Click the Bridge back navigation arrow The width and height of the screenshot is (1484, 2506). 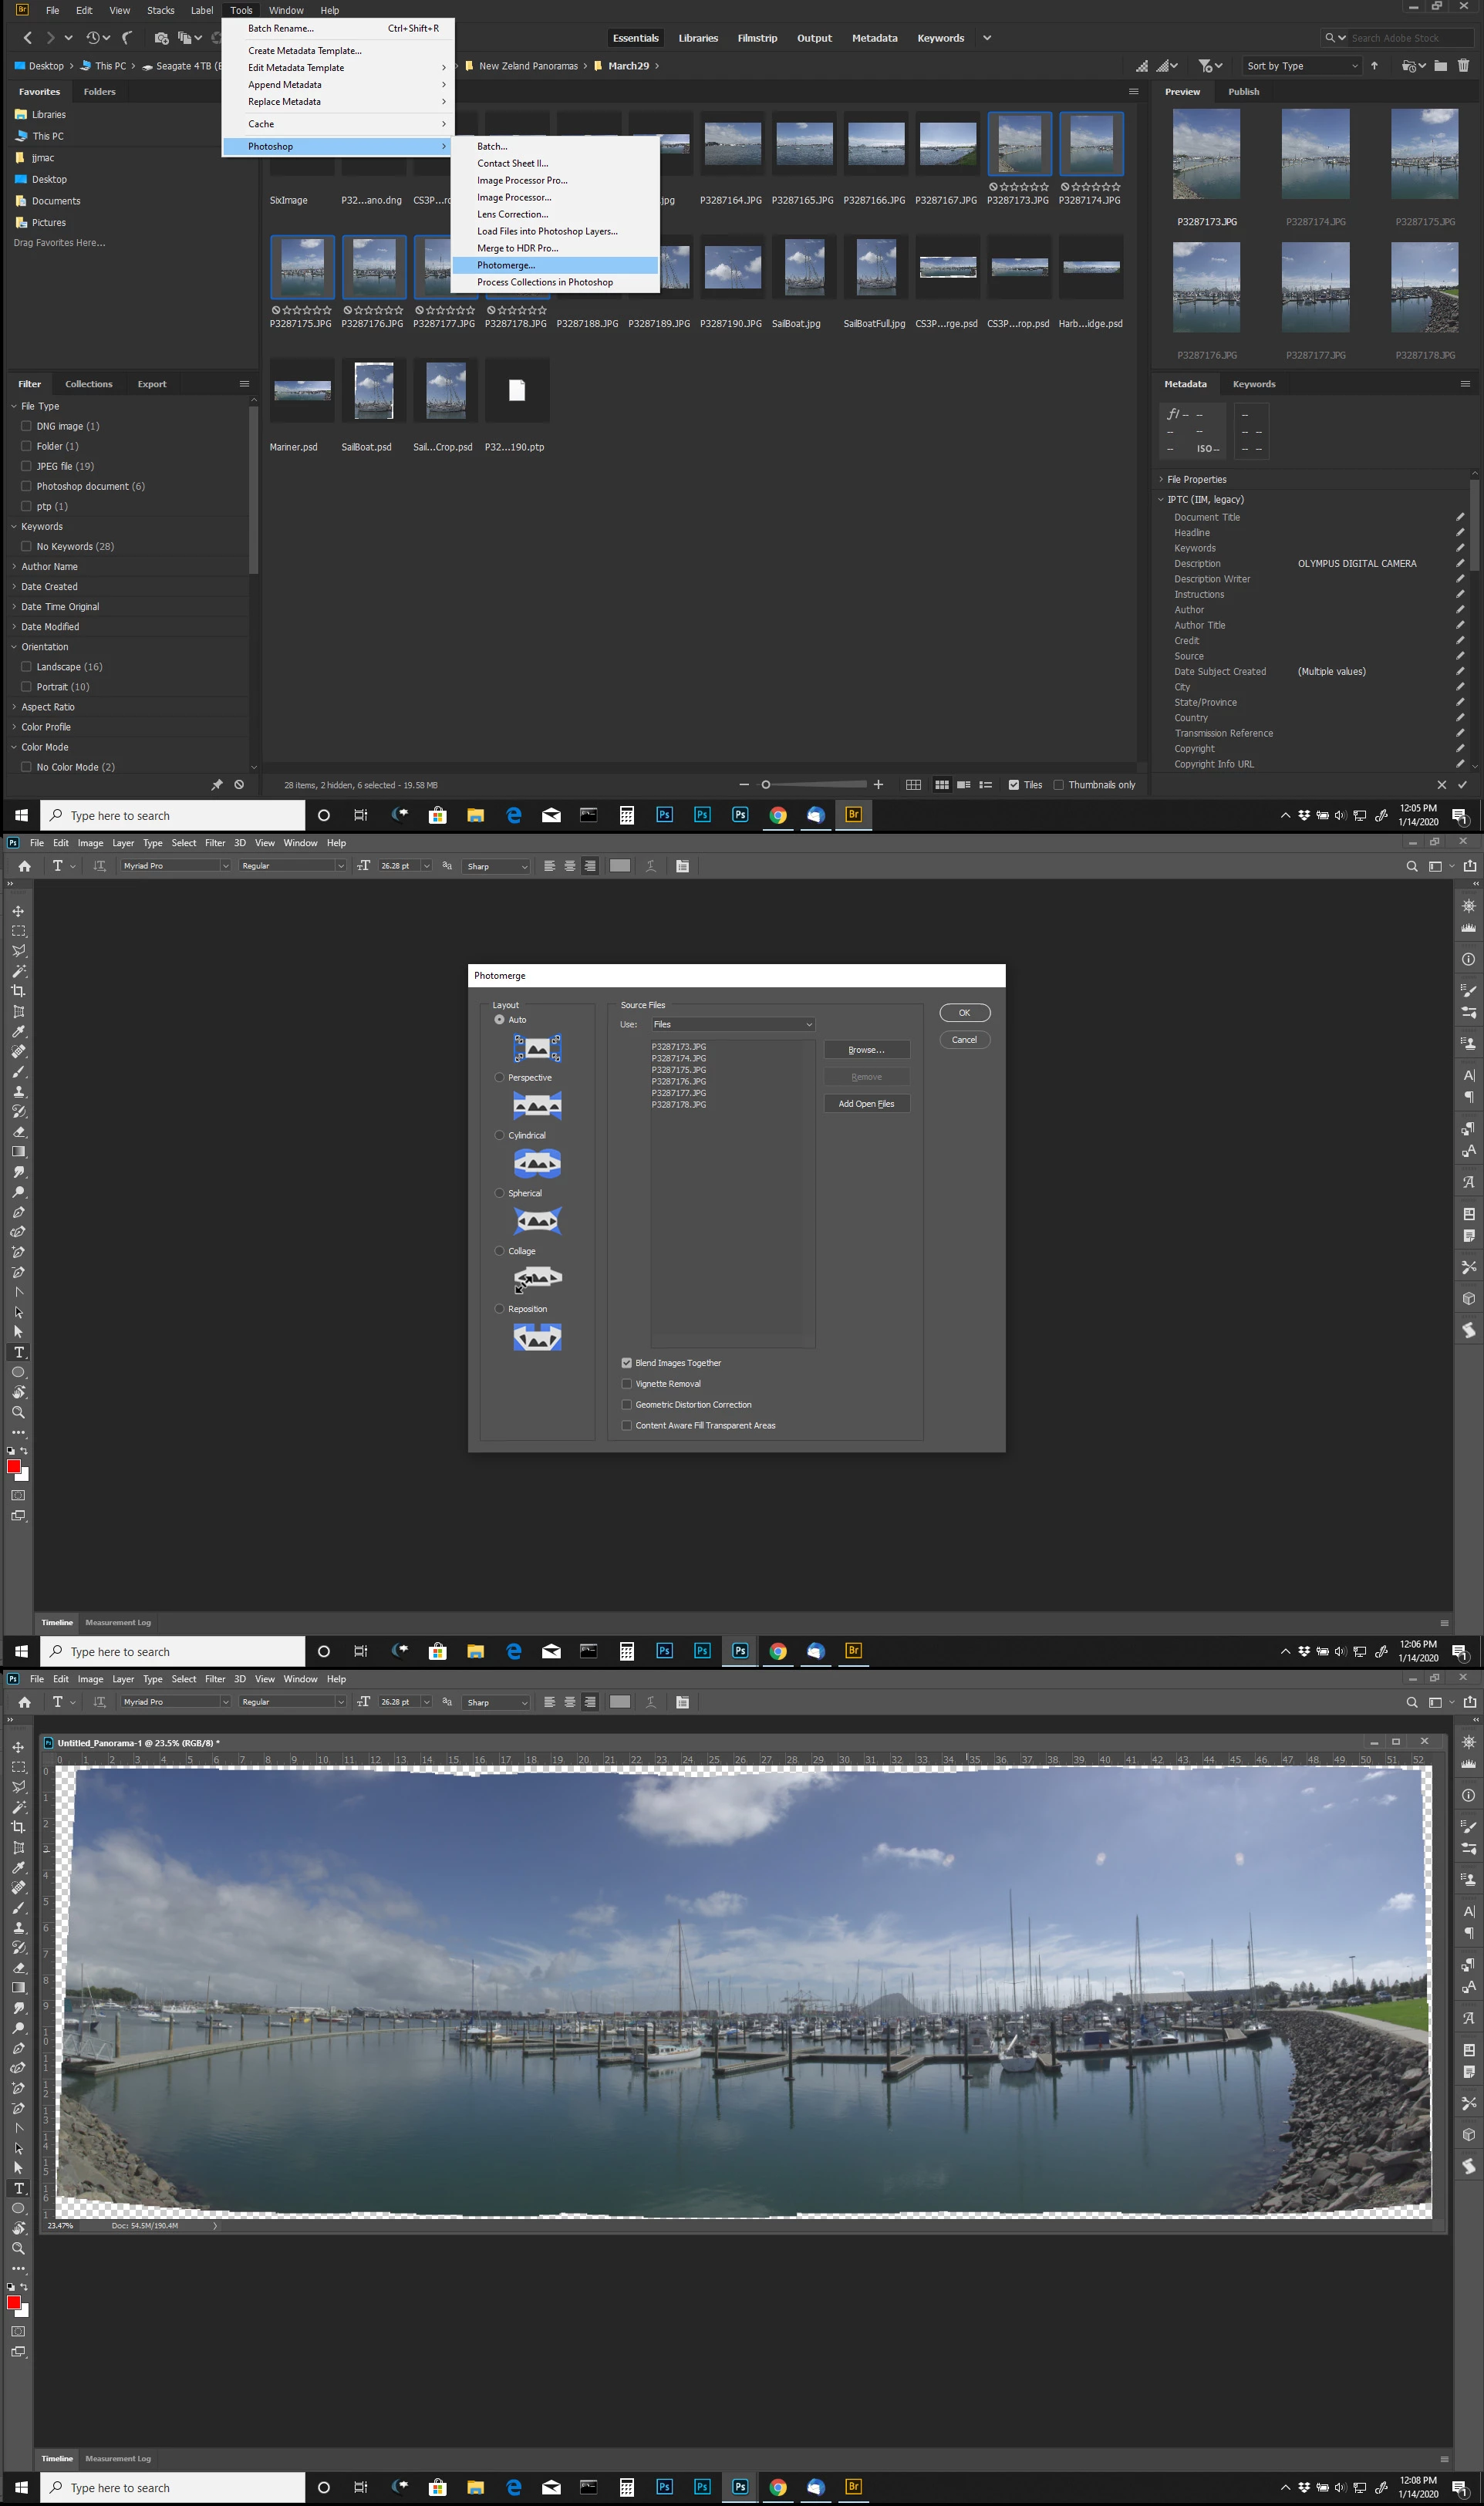click(x=28, y=38)
